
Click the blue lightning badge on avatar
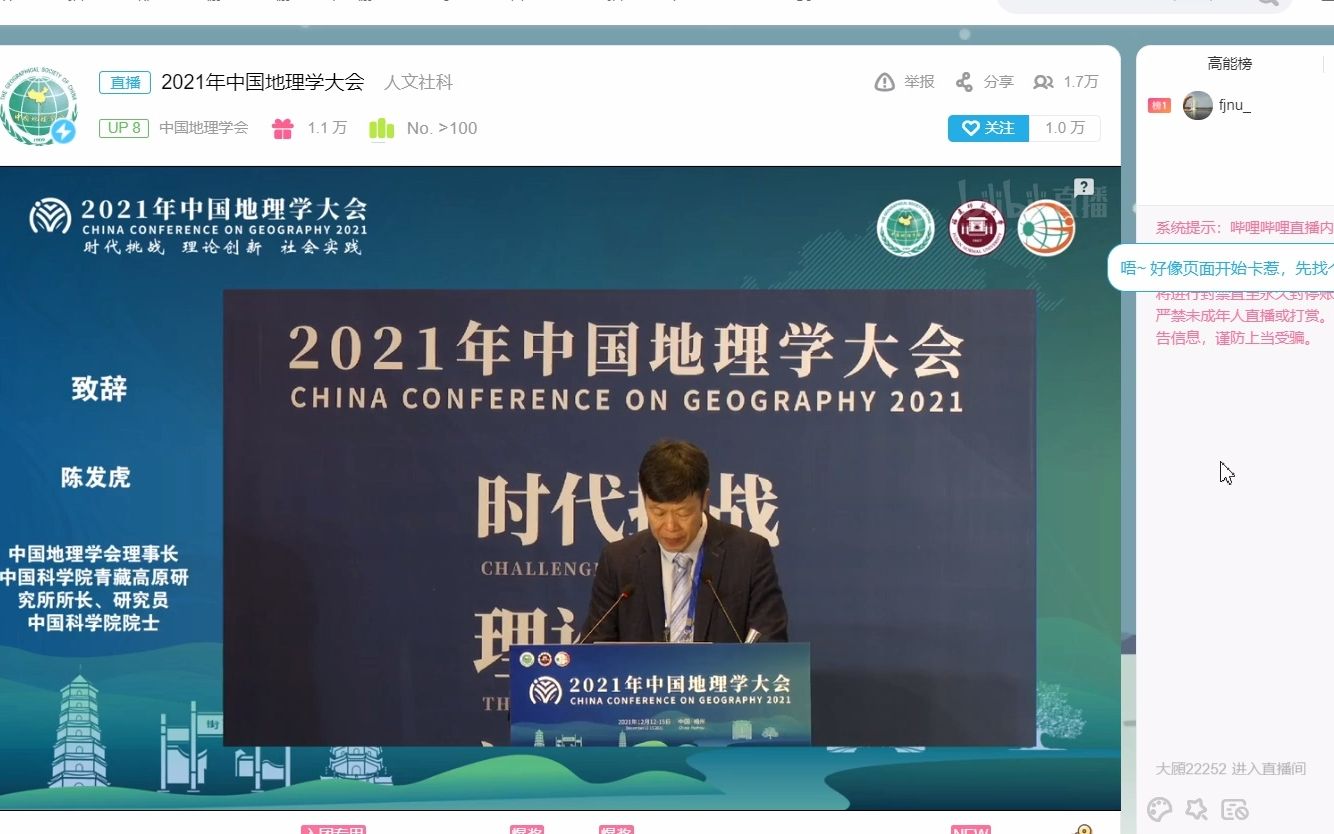pyautogui.click(x=63, y=131)
